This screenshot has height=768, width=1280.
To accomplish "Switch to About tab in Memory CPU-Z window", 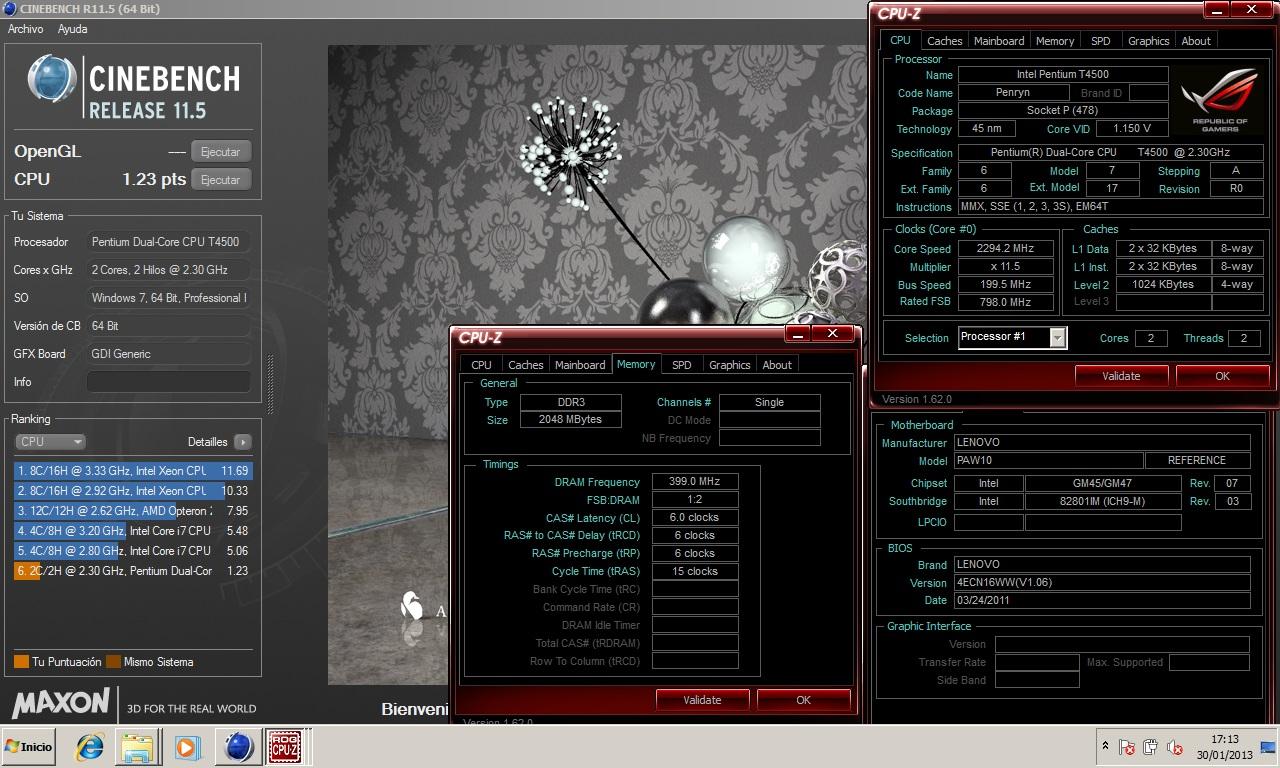I will (777, 365).
